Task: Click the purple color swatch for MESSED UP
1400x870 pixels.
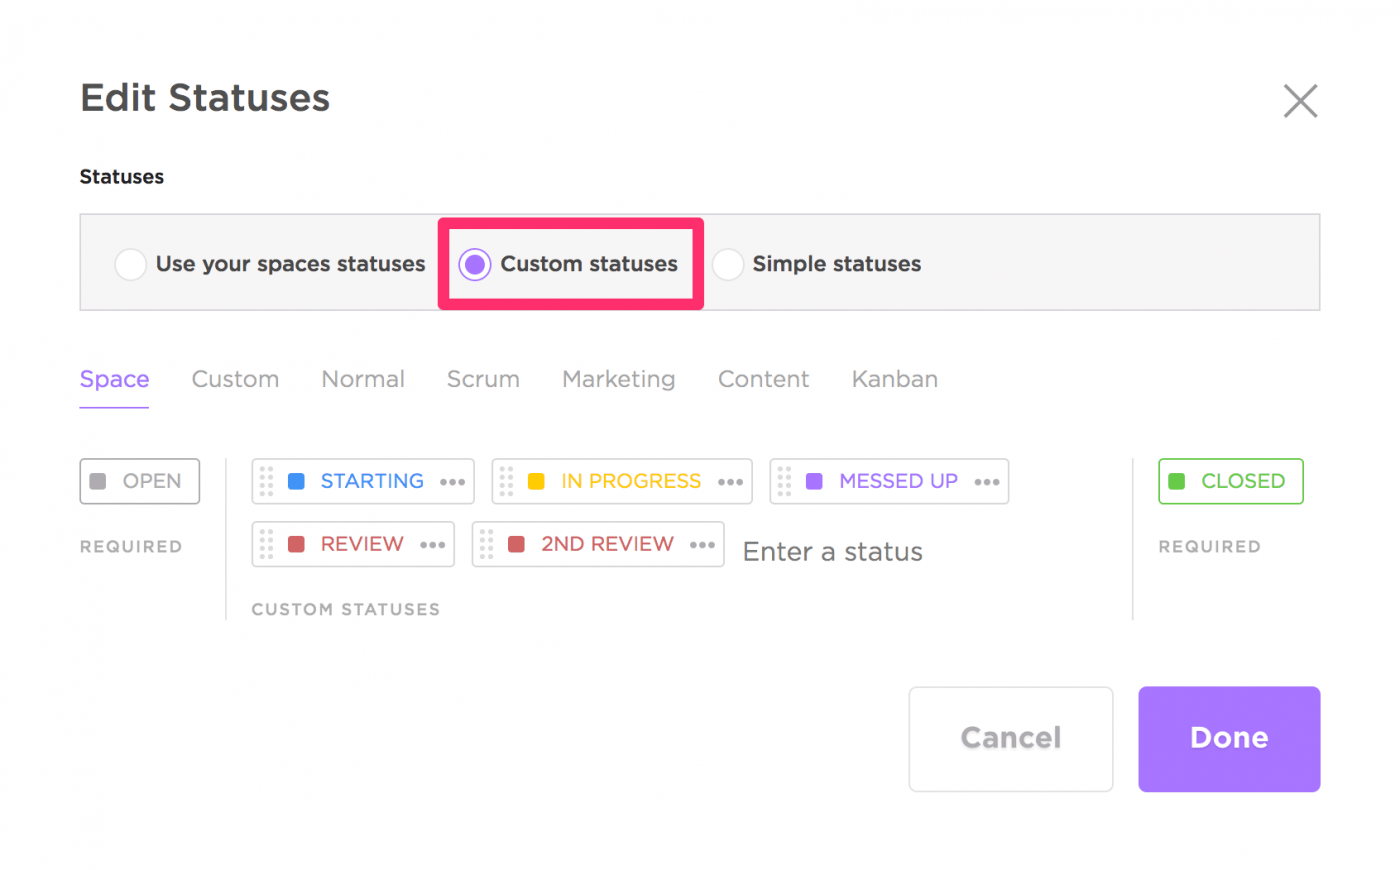Action: pyautogui.click(x=814, y=481)
